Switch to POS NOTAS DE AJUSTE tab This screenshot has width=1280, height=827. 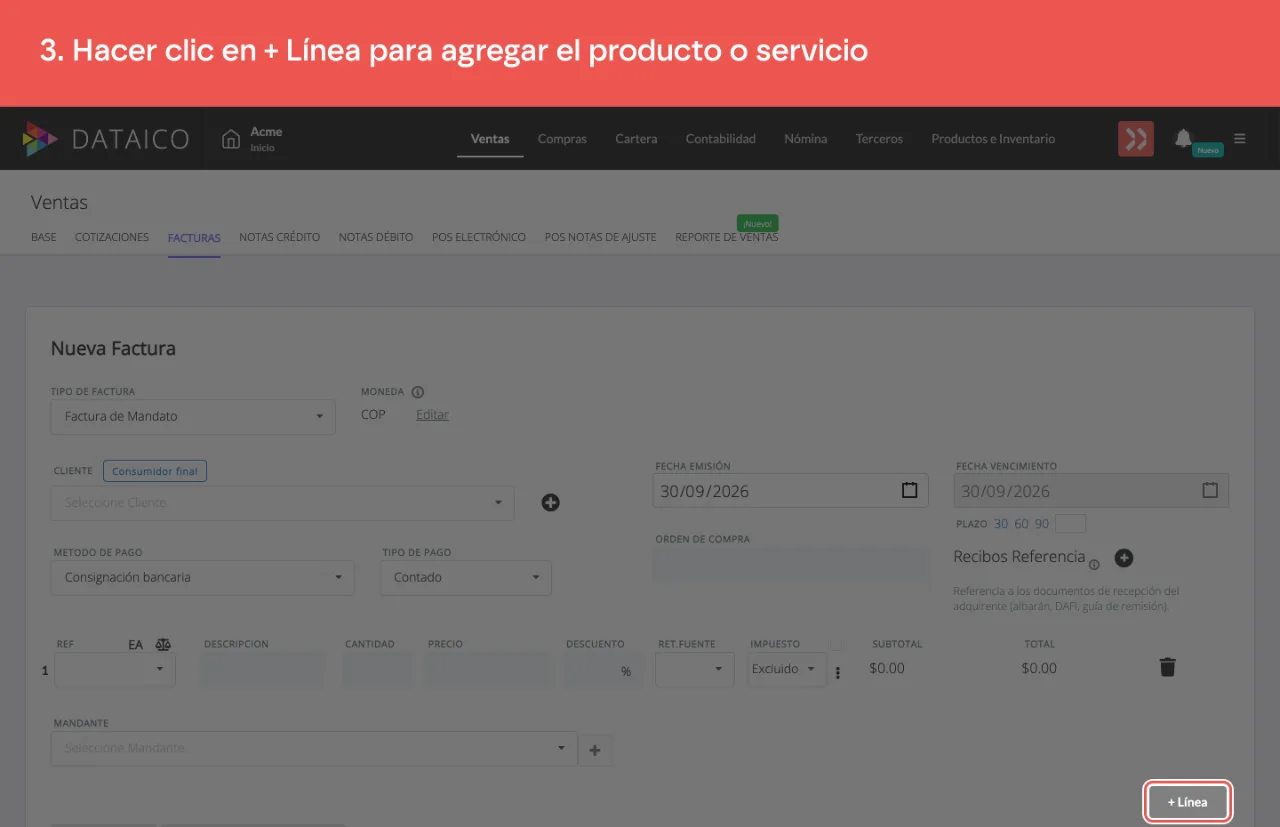tap(601, 237)
